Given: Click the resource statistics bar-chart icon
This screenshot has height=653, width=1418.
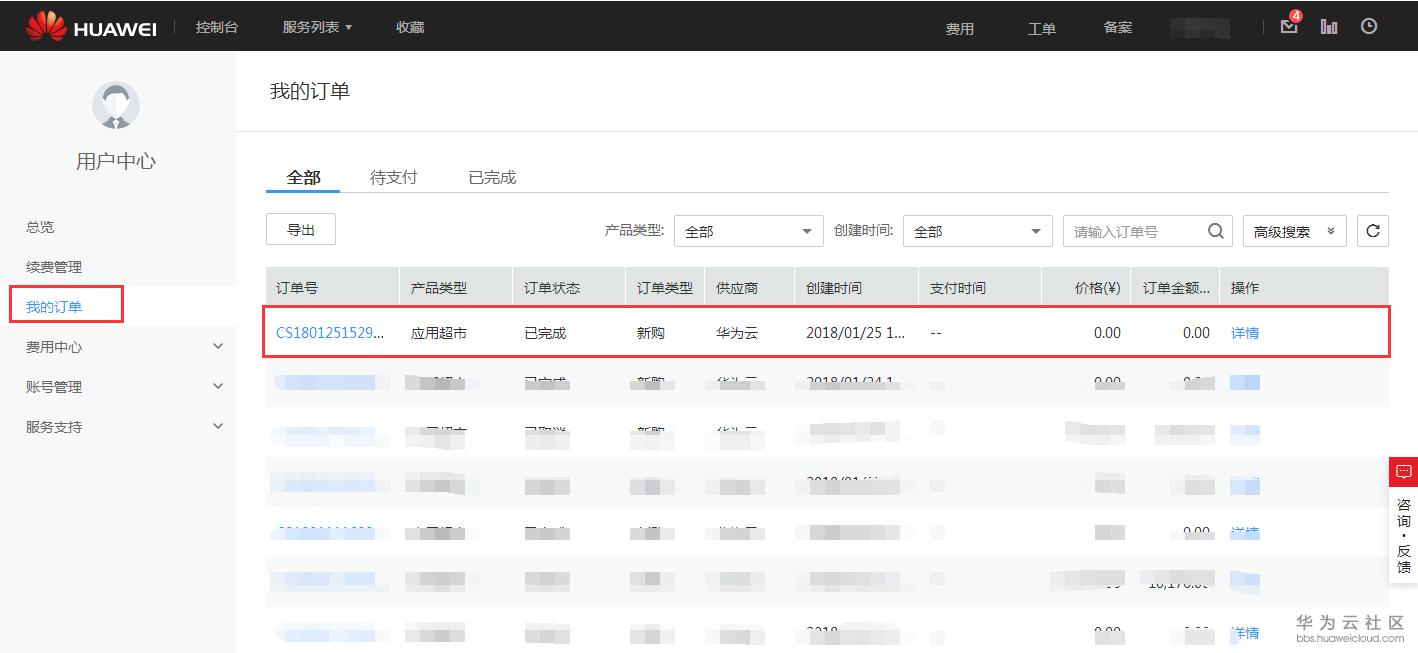Looking at the screenshot, I should click(1329, 26).
